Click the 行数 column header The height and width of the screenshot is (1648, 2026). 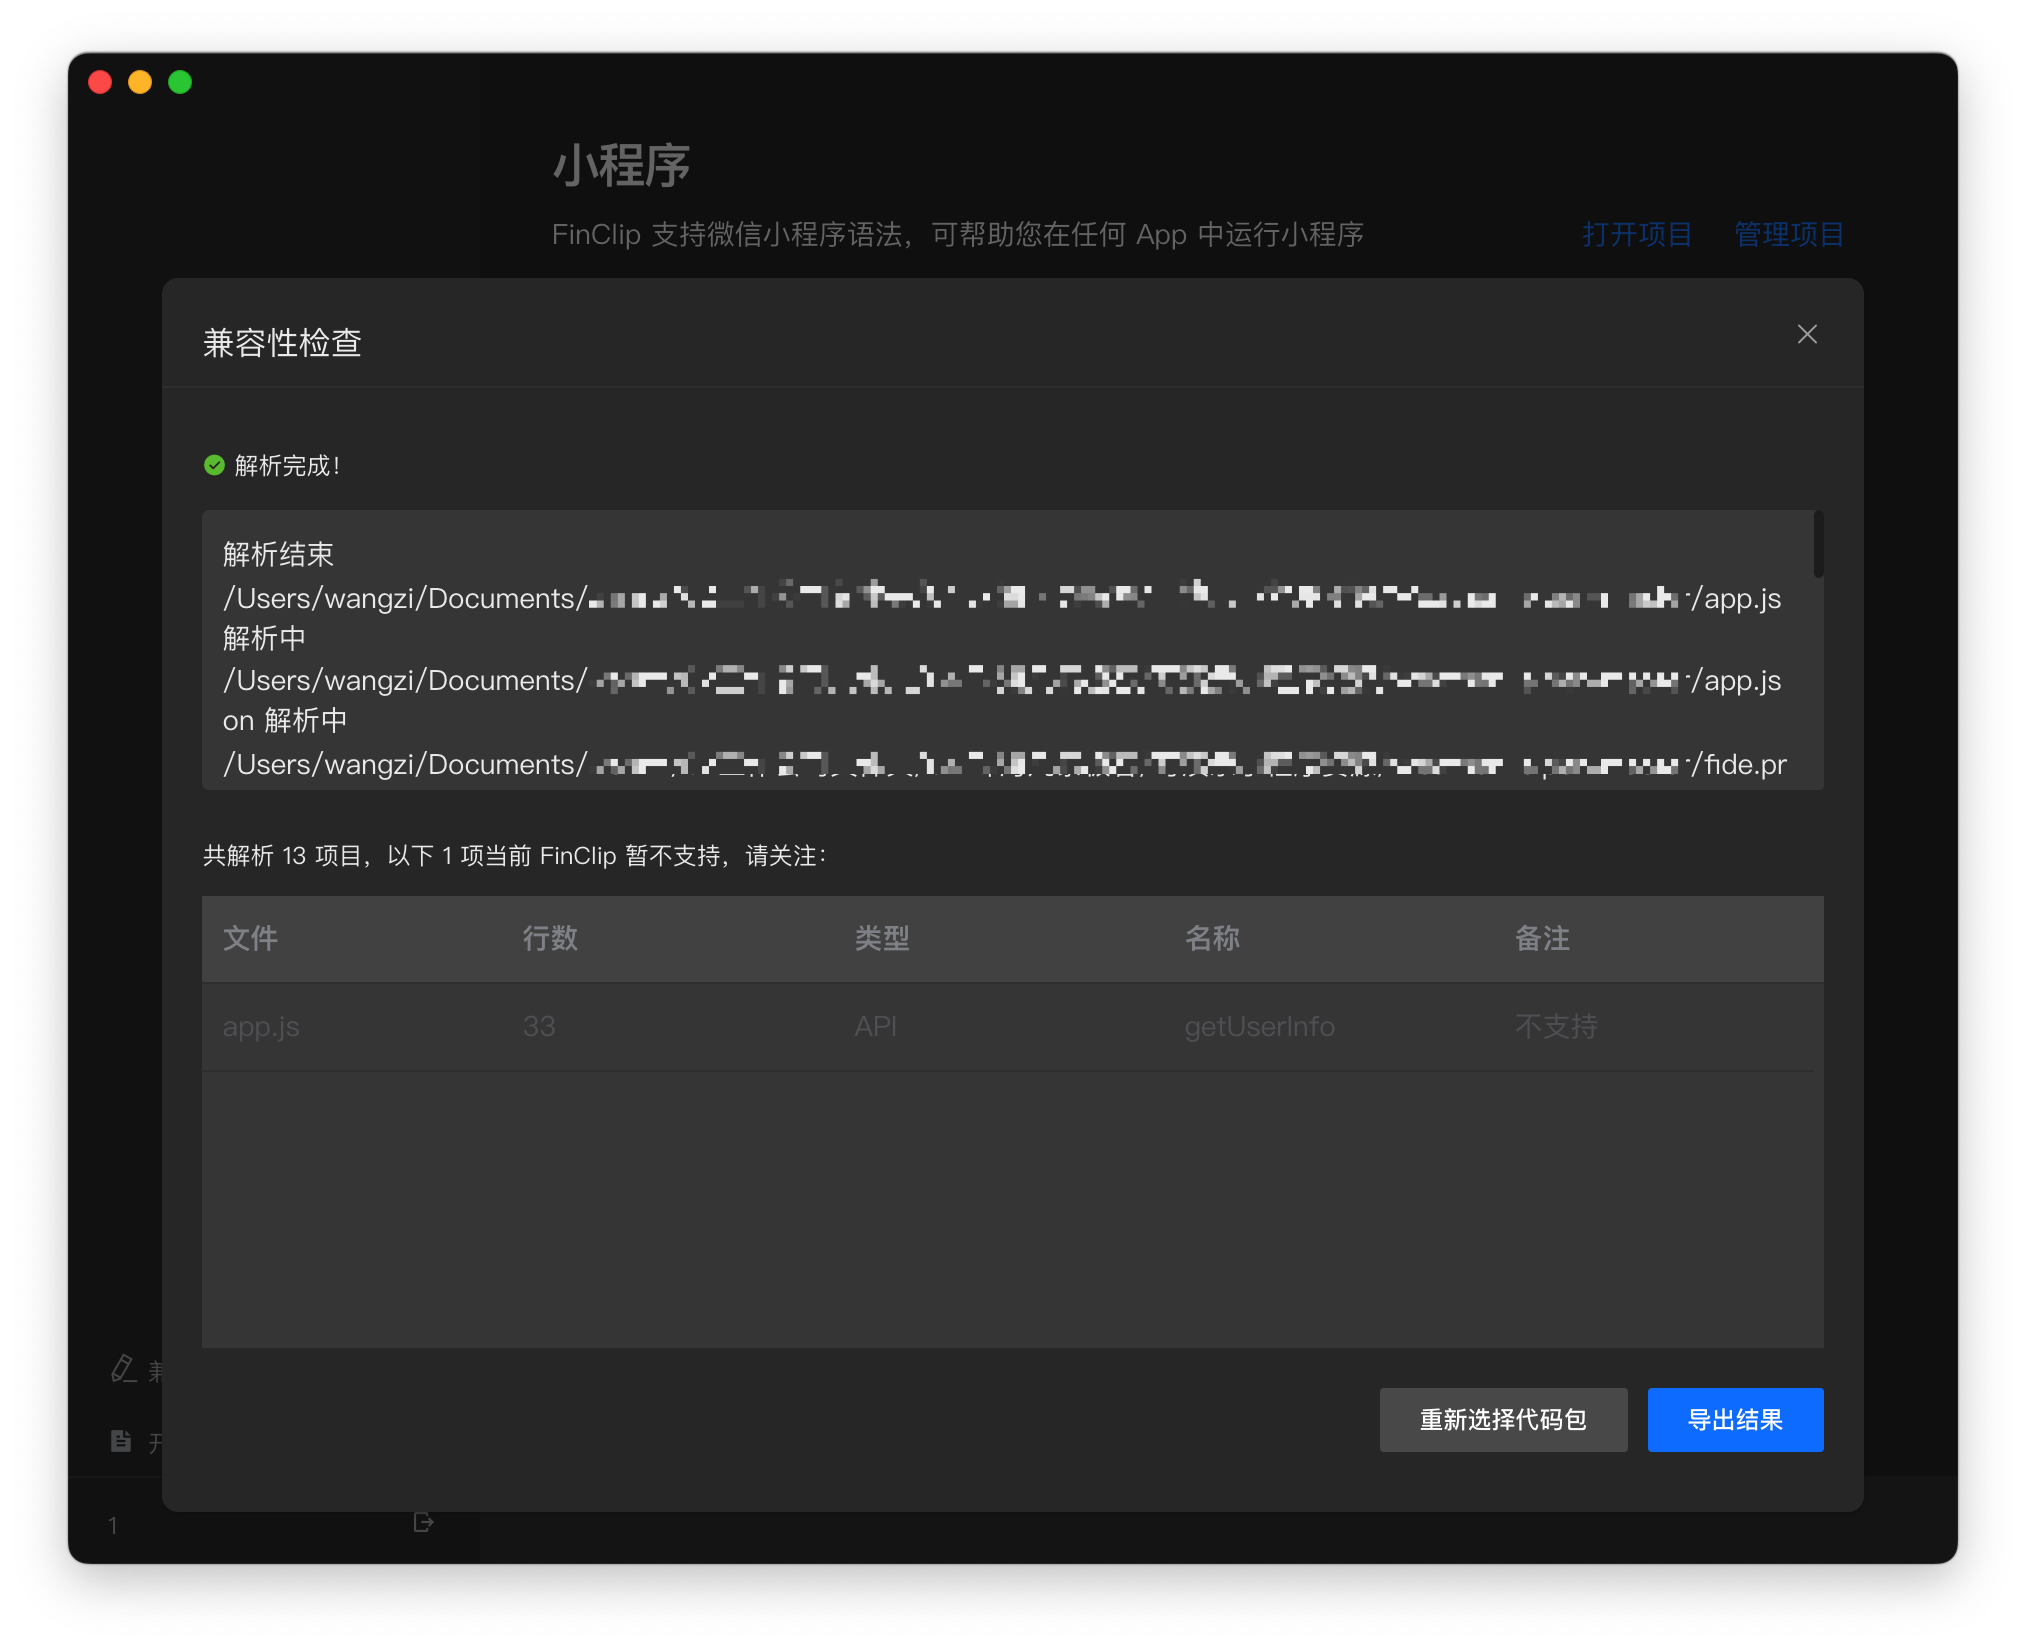[x=550, y=938]
